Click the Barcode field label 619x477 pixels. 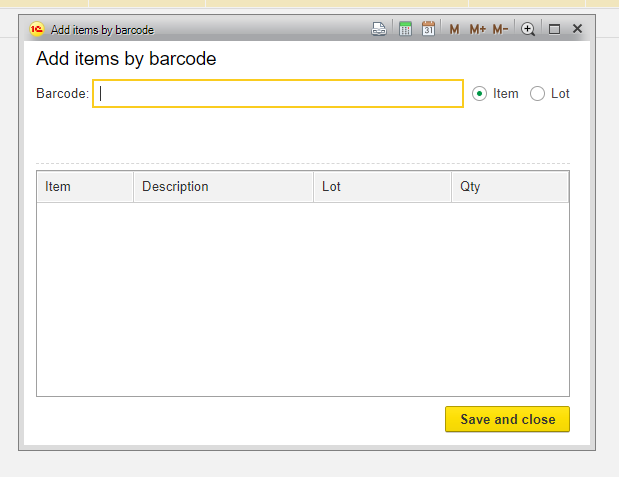[62, 94]
